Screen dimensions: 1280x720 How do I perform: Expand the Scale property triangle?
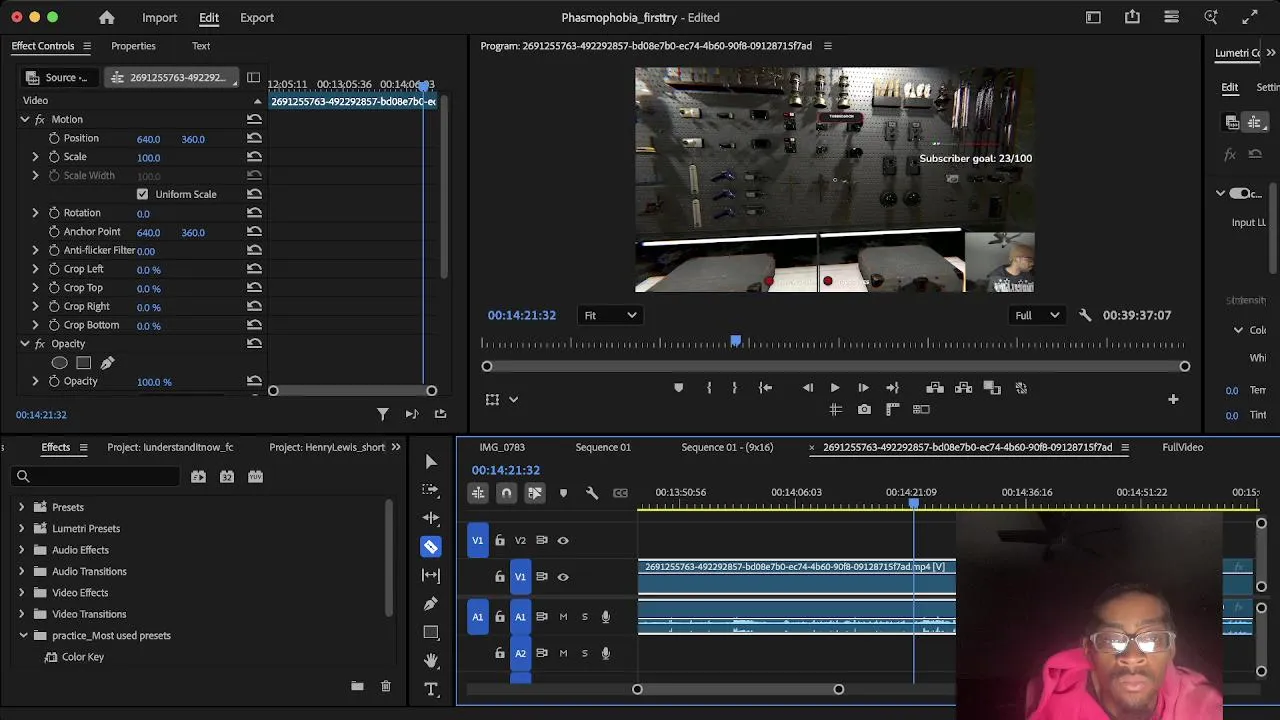click(x=35, y=157)
